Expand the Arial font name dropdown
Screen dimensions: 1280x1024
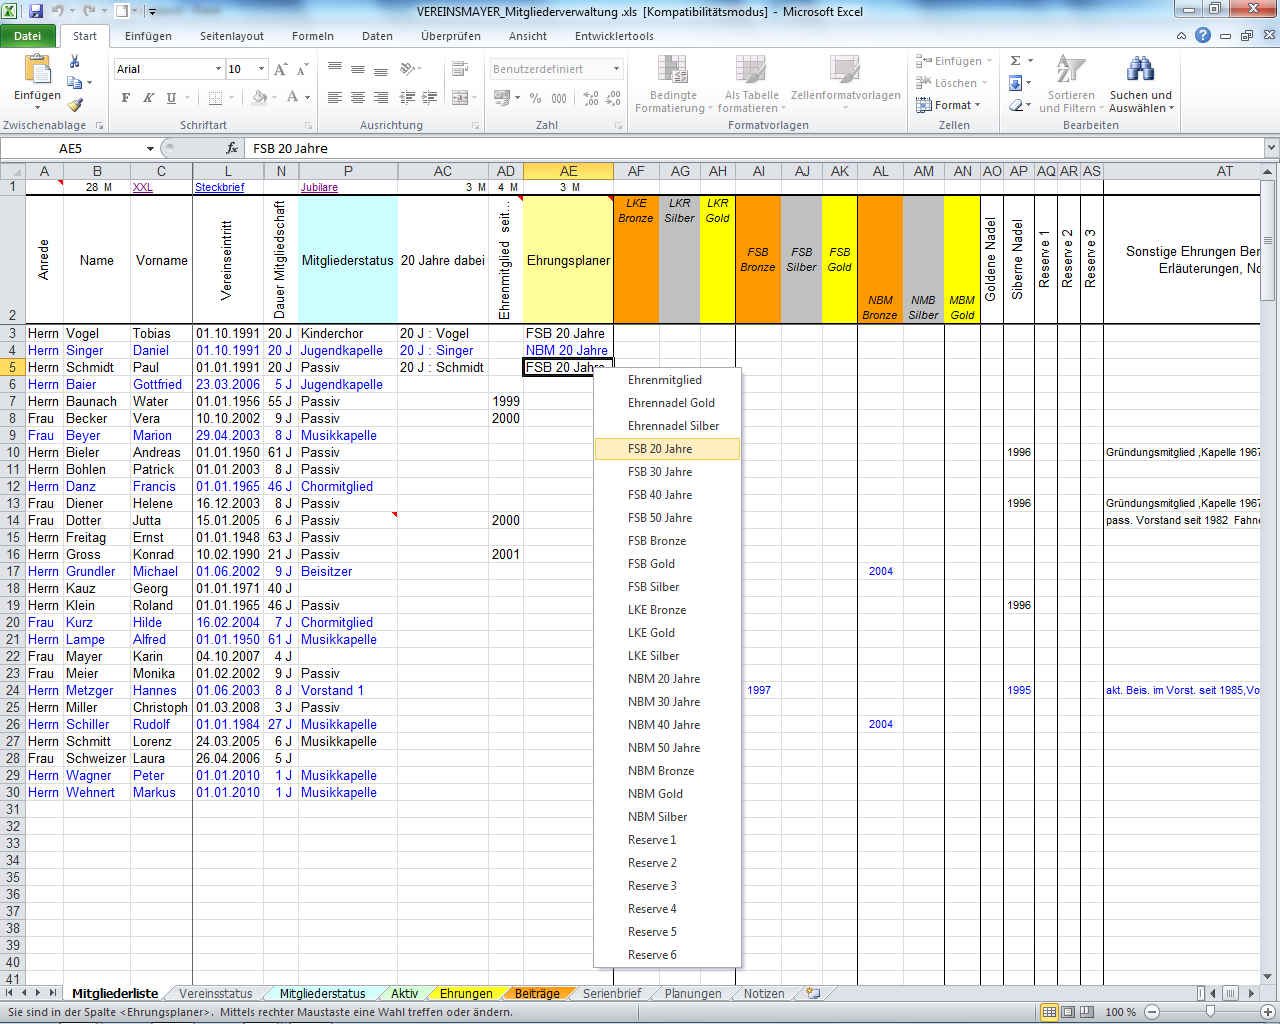(218, 69)
